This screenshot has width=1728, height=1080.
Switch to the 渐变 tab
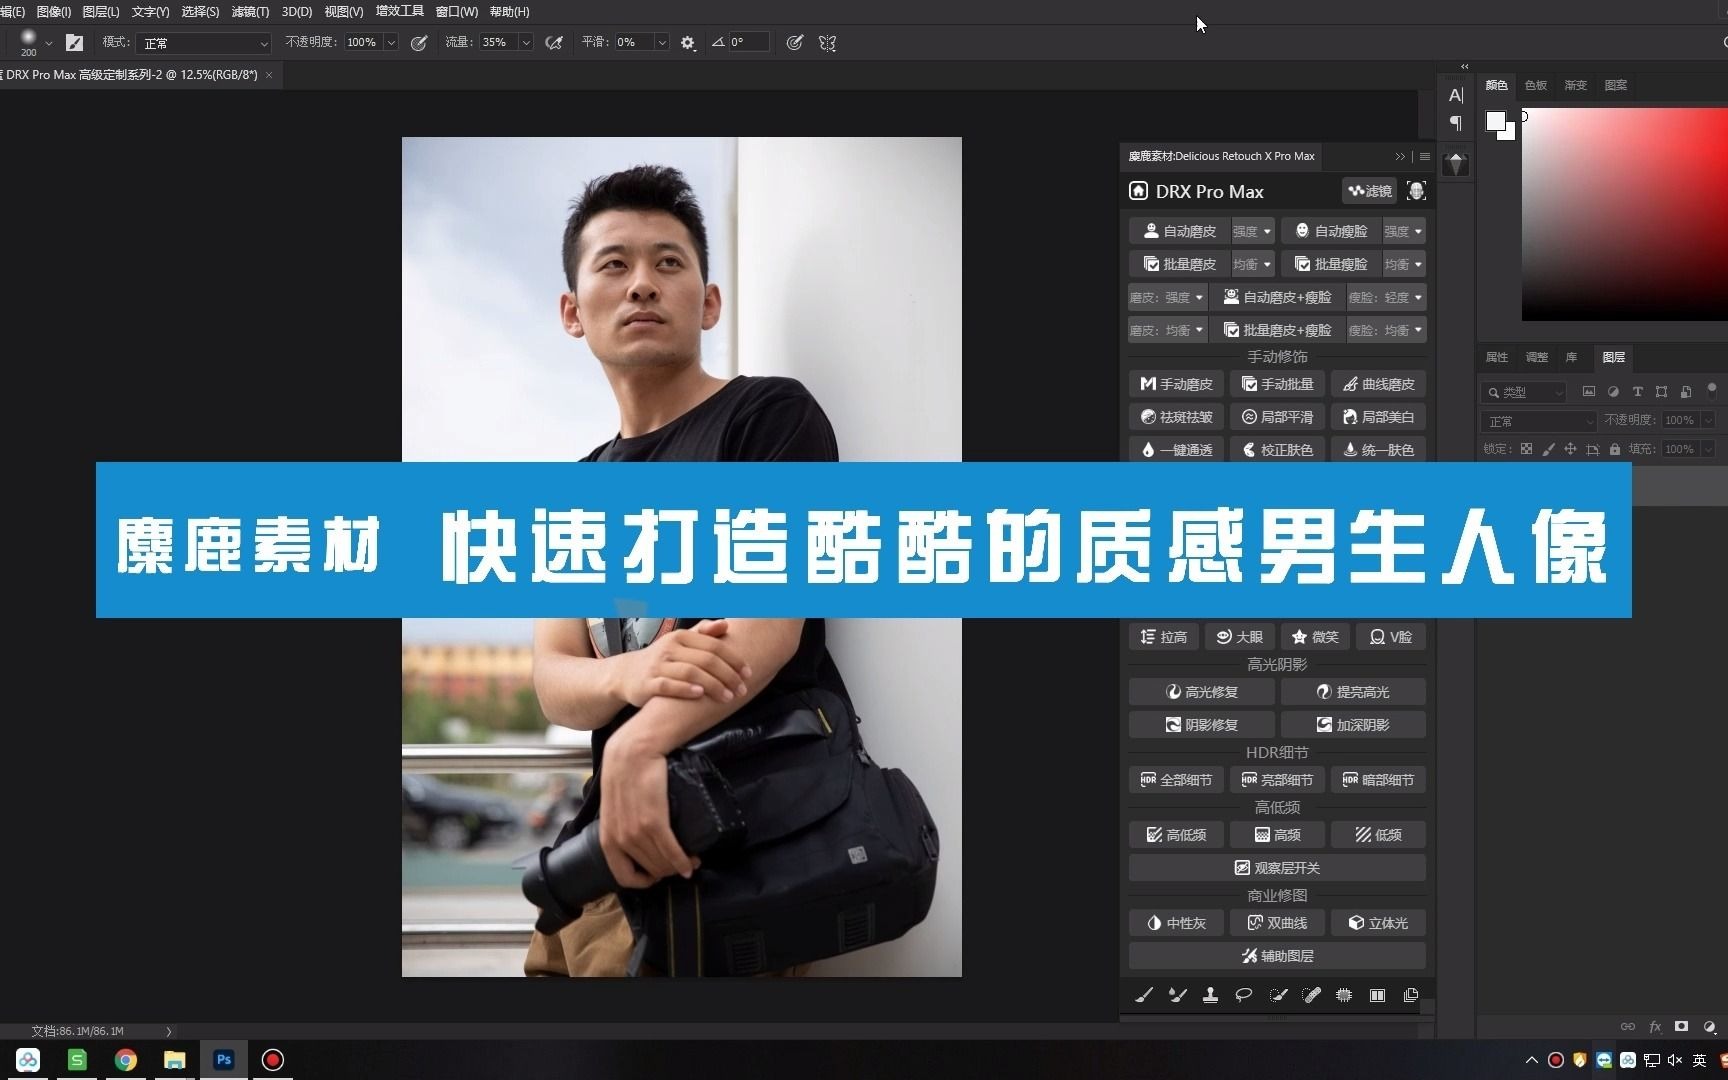pos(1576,85)
